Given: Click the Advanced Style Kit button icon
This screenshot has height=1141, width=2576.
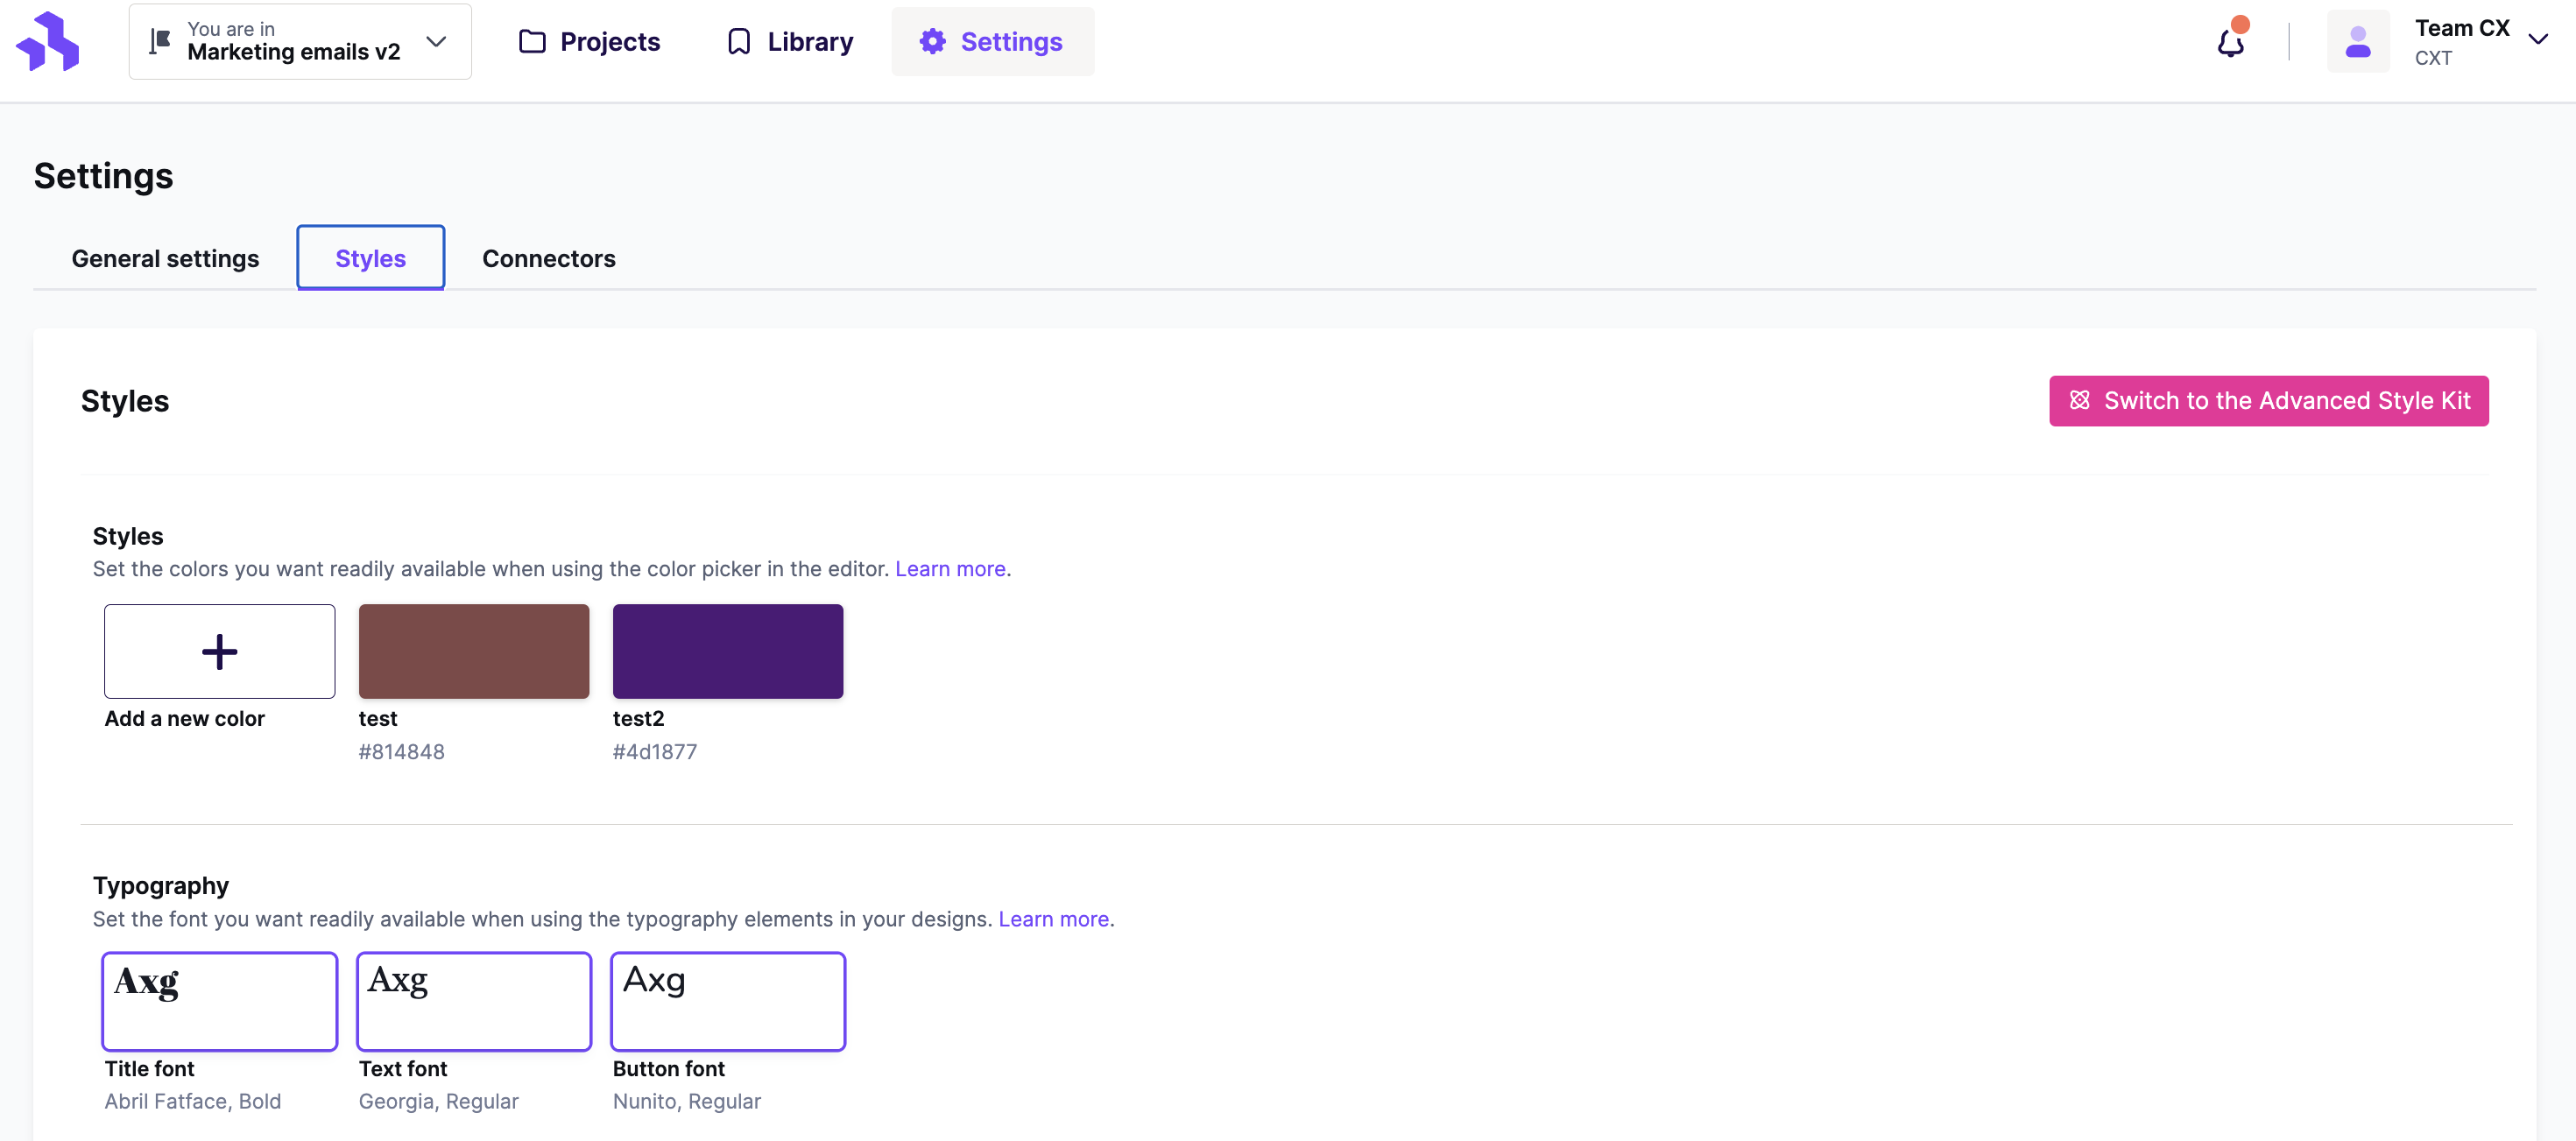Looking at the screenshot, I should tap(2079, 400).
